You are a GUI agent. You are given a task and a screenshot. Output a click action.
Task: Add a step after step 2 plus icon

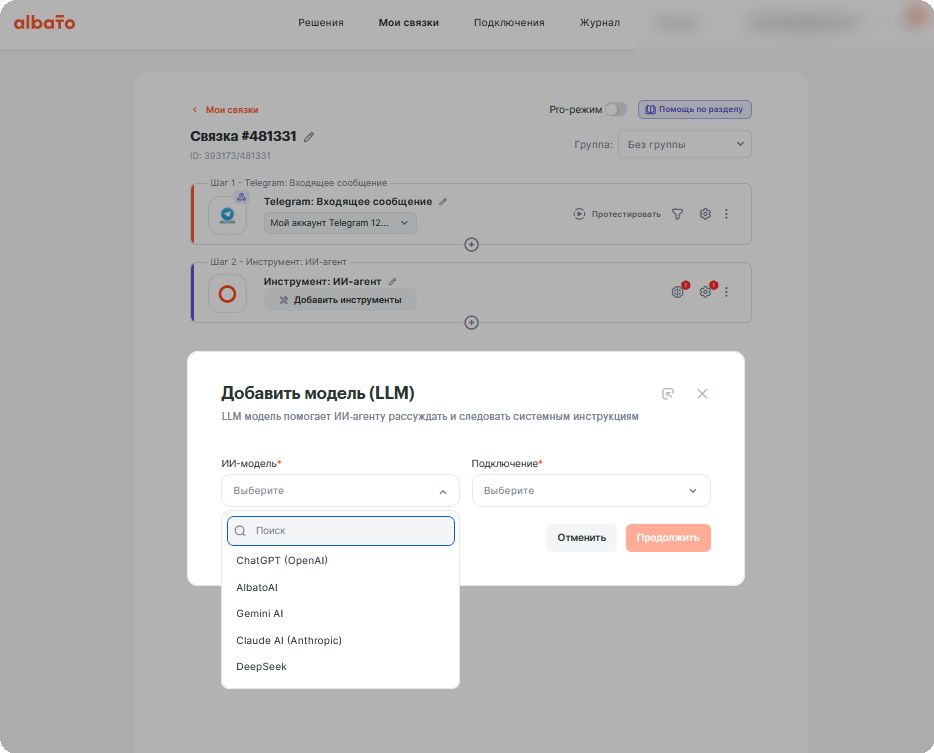coord(471,322)
